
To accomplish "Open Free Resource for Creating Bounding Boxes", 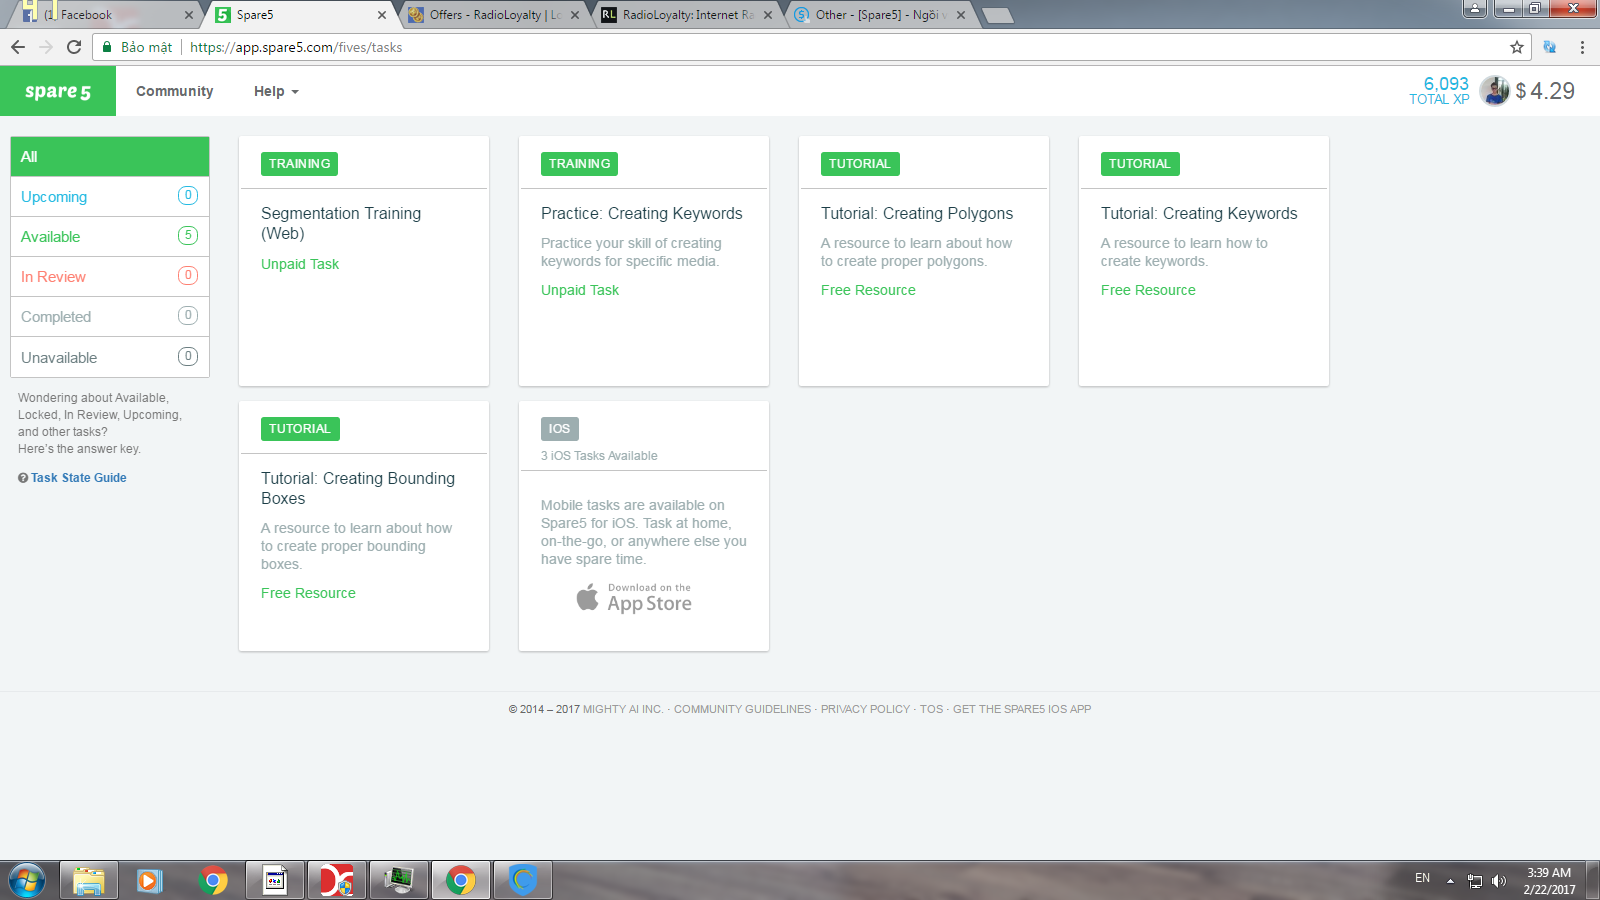I will (x=308, y=593).
